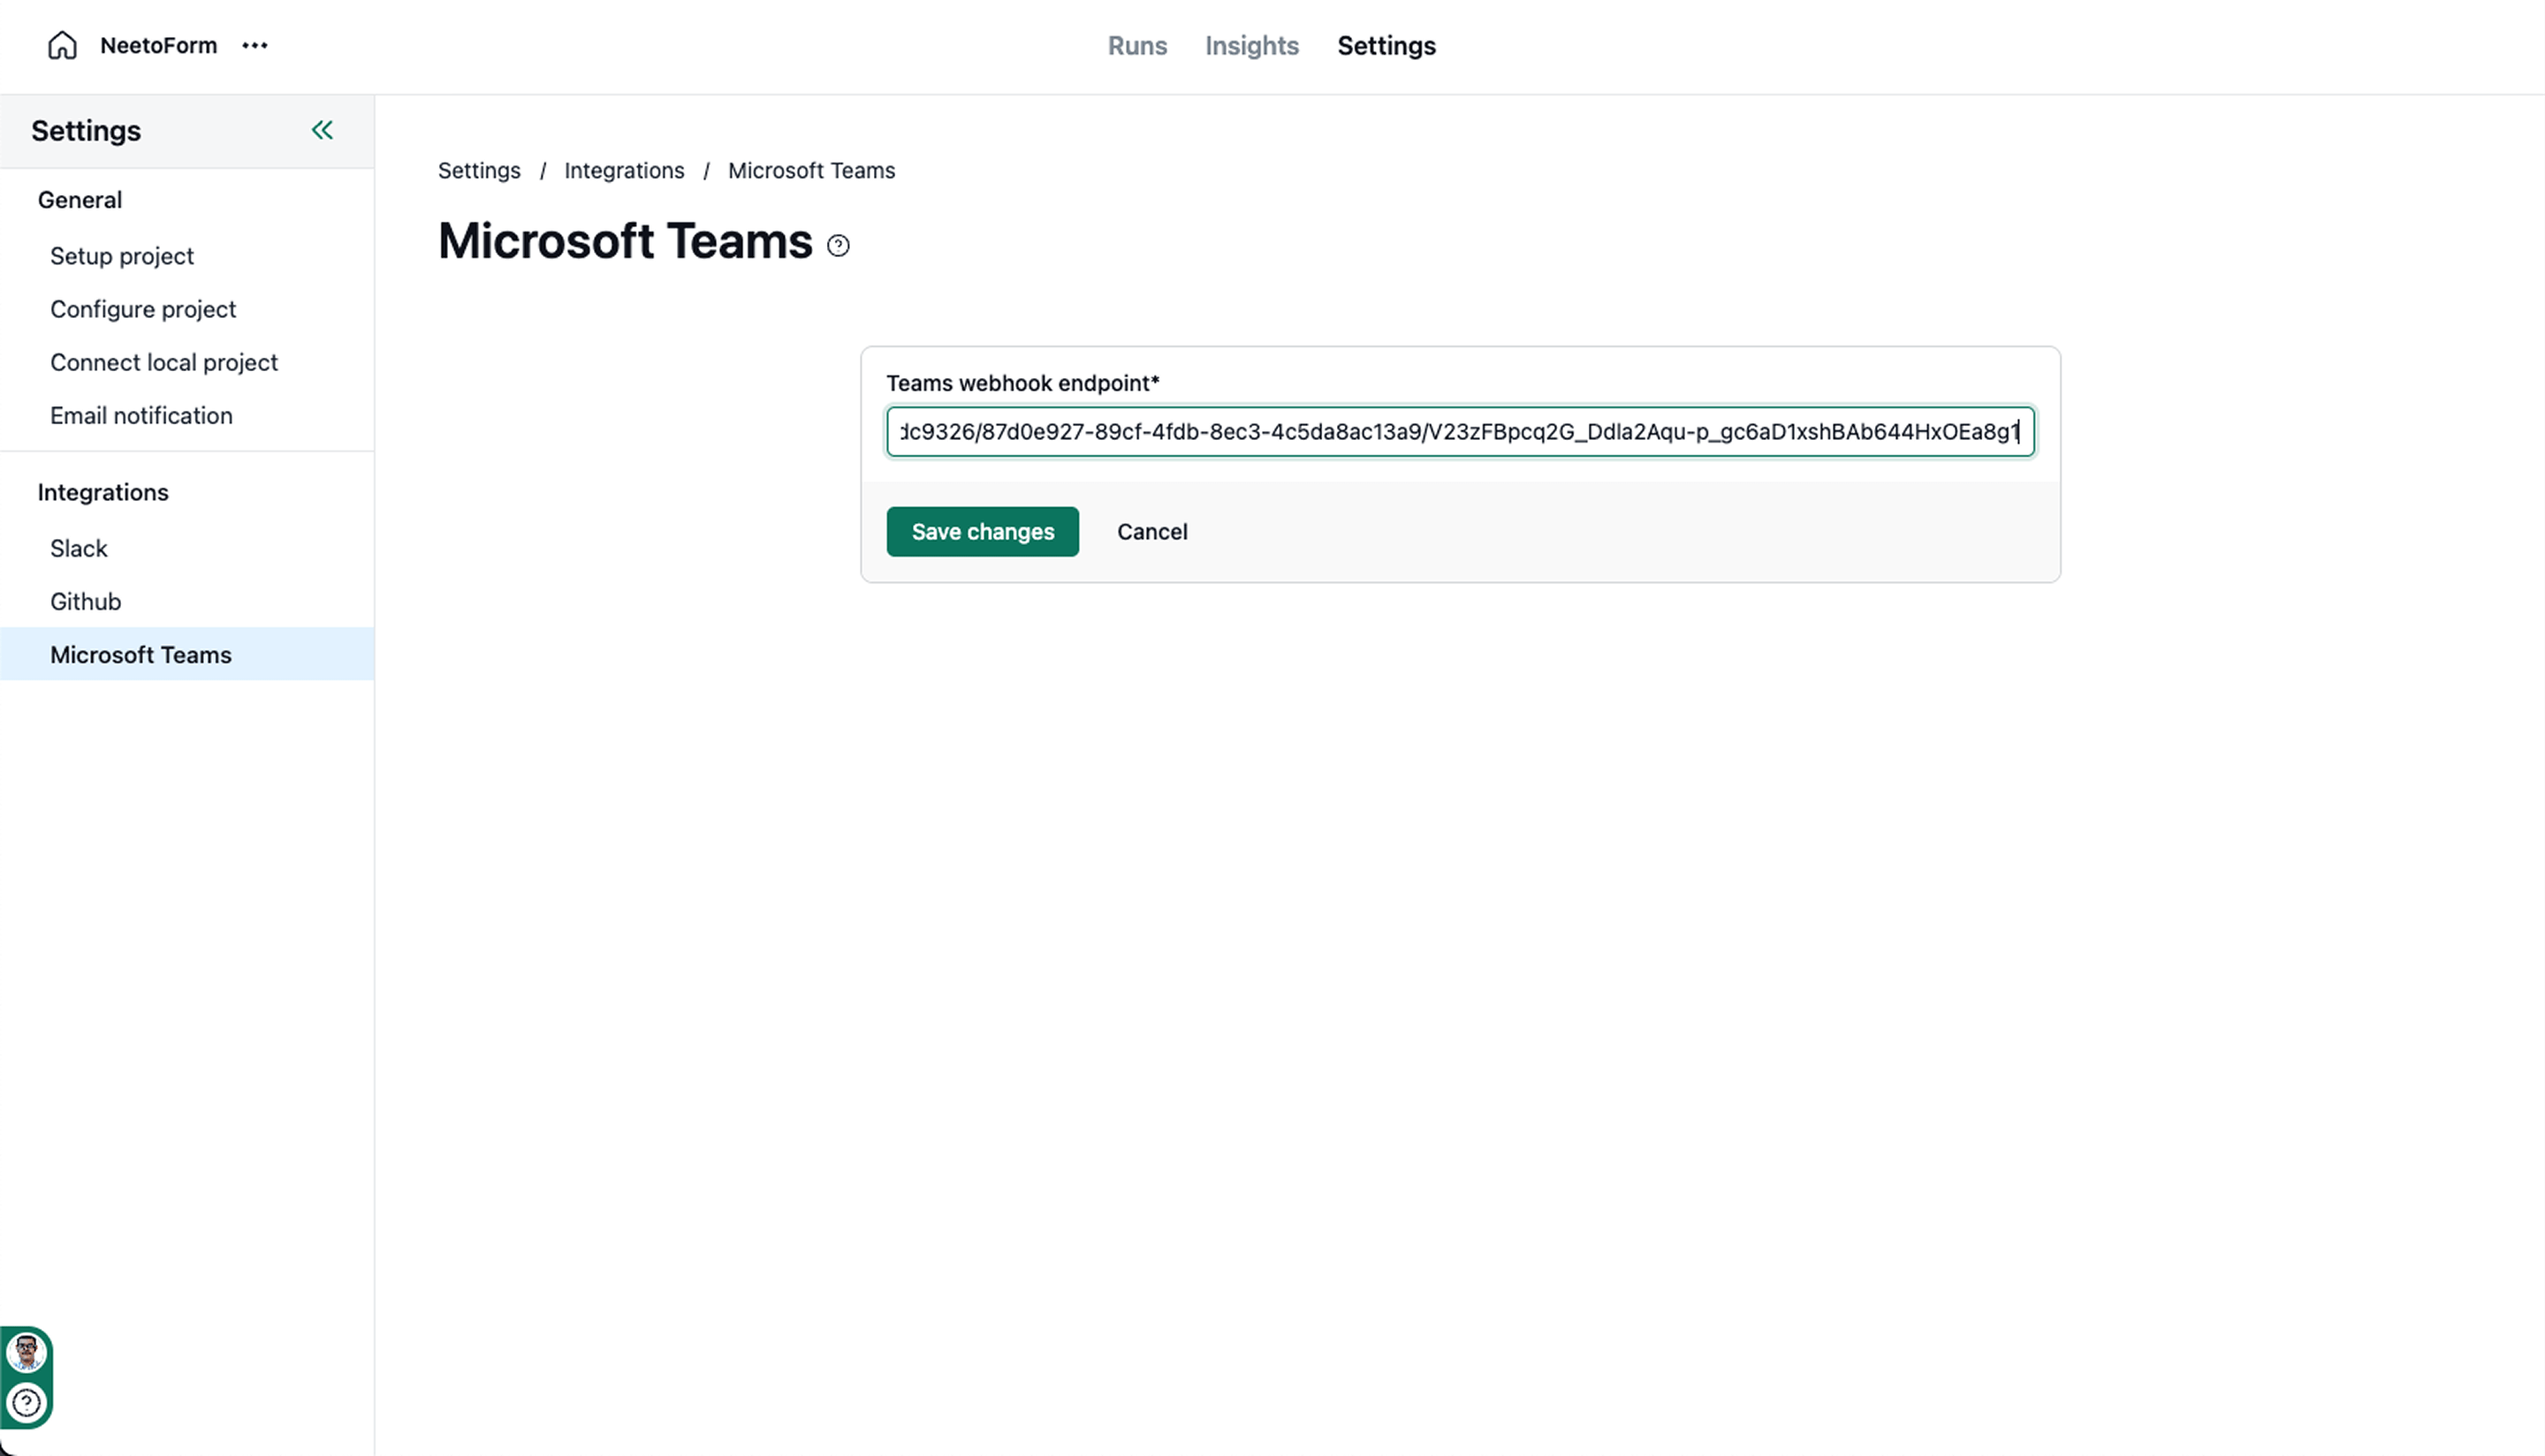Select the Settings tab in top navigation
Viewport: 2545px width, 1456px height.
click(x=1386, y=46)
